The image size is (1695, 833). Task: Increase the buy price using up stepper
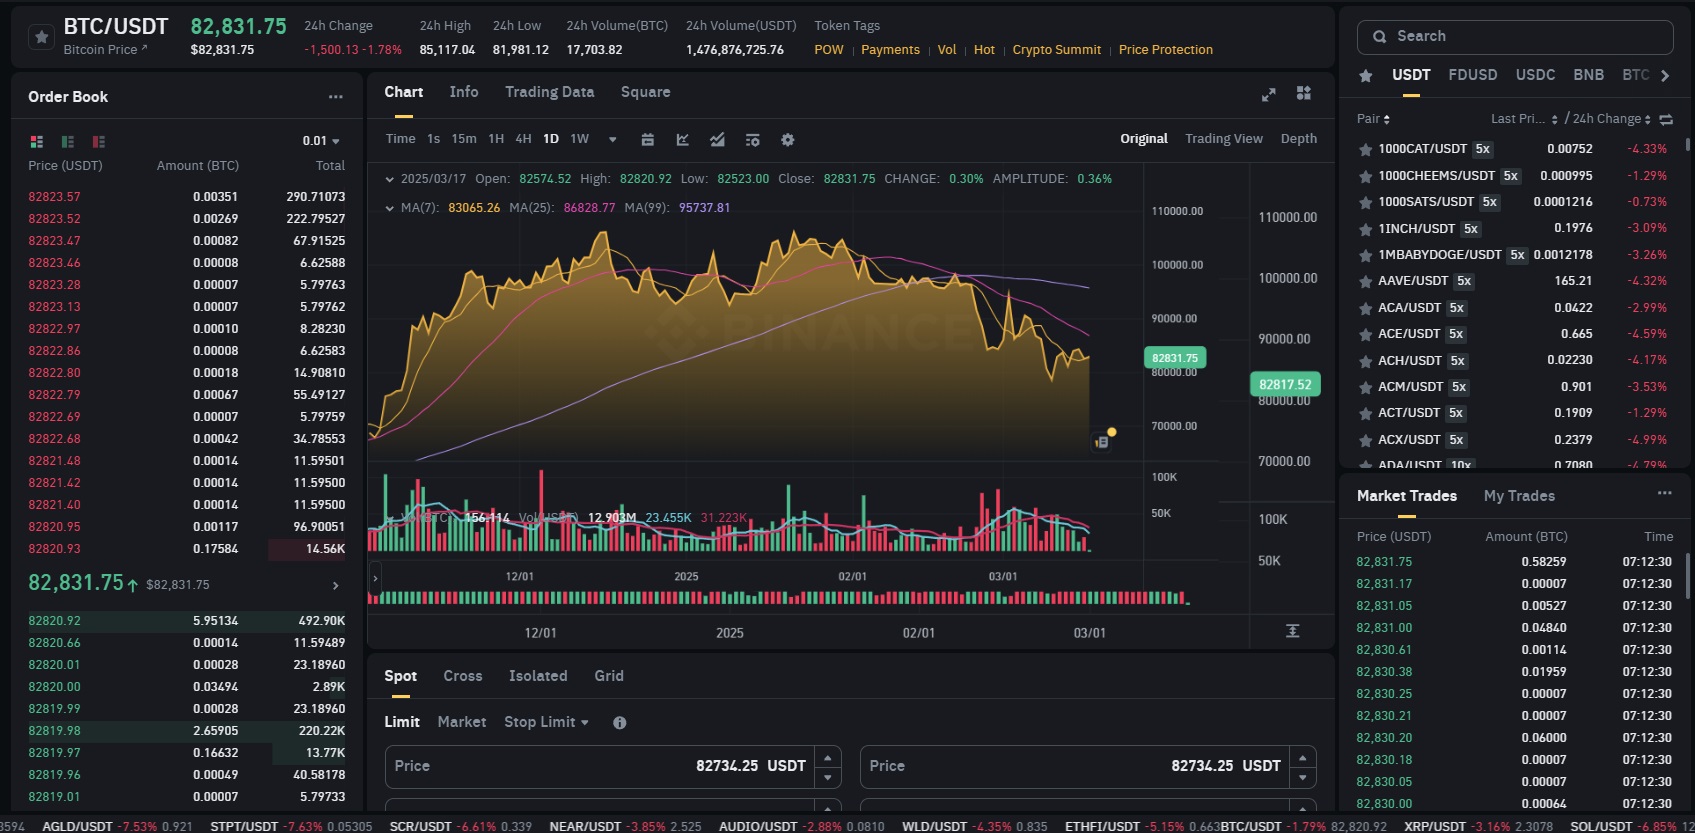tap(827, 756)
